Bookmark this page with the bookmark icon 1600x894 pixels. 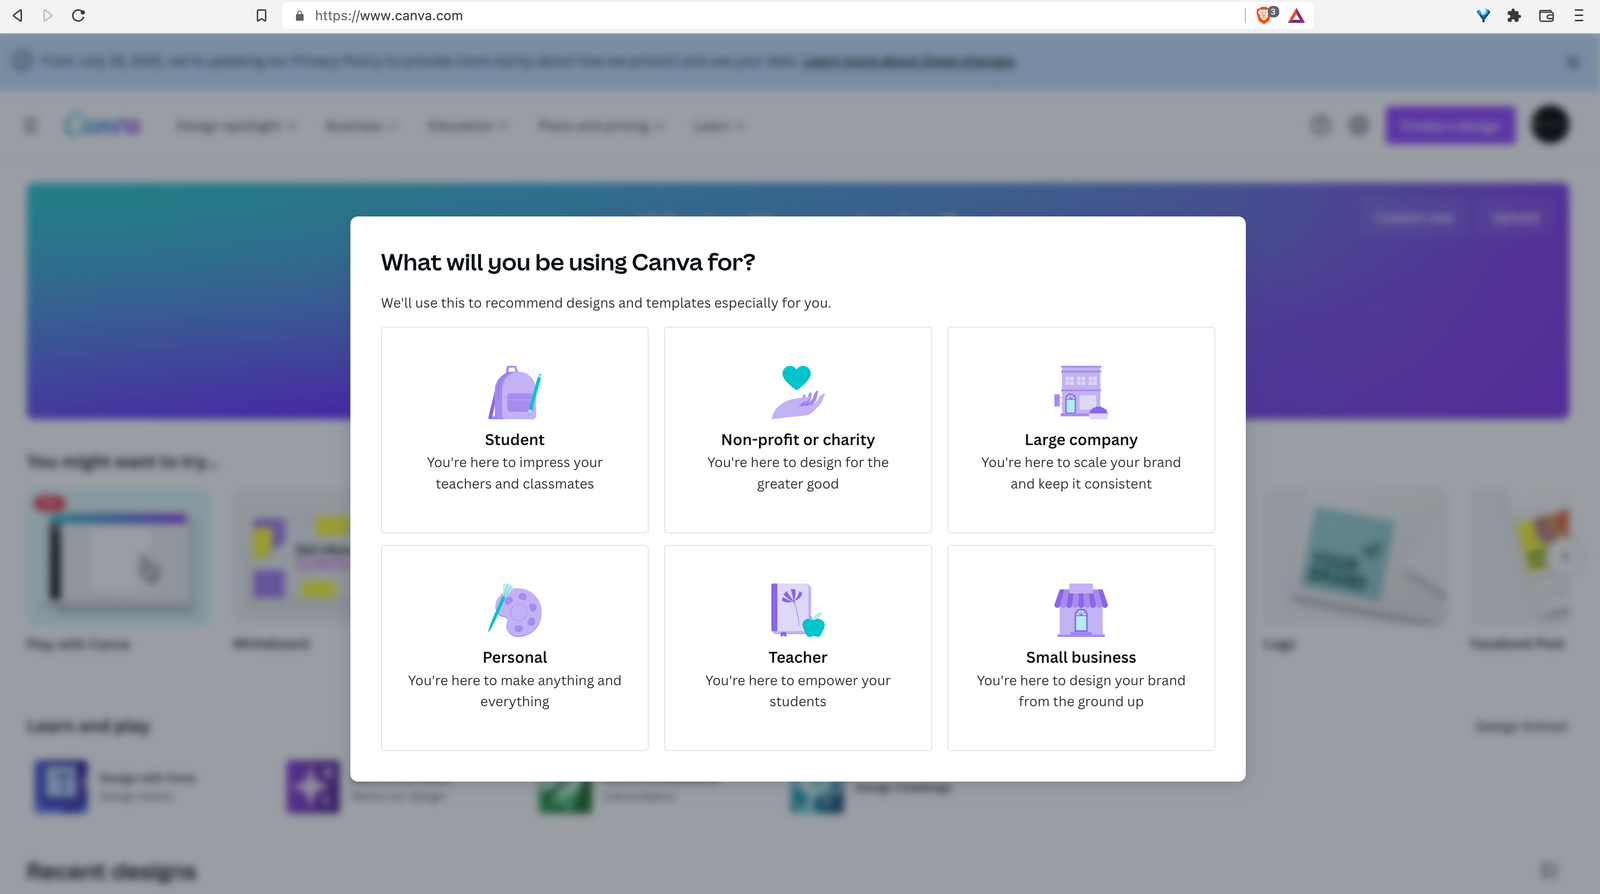[262, 16]
